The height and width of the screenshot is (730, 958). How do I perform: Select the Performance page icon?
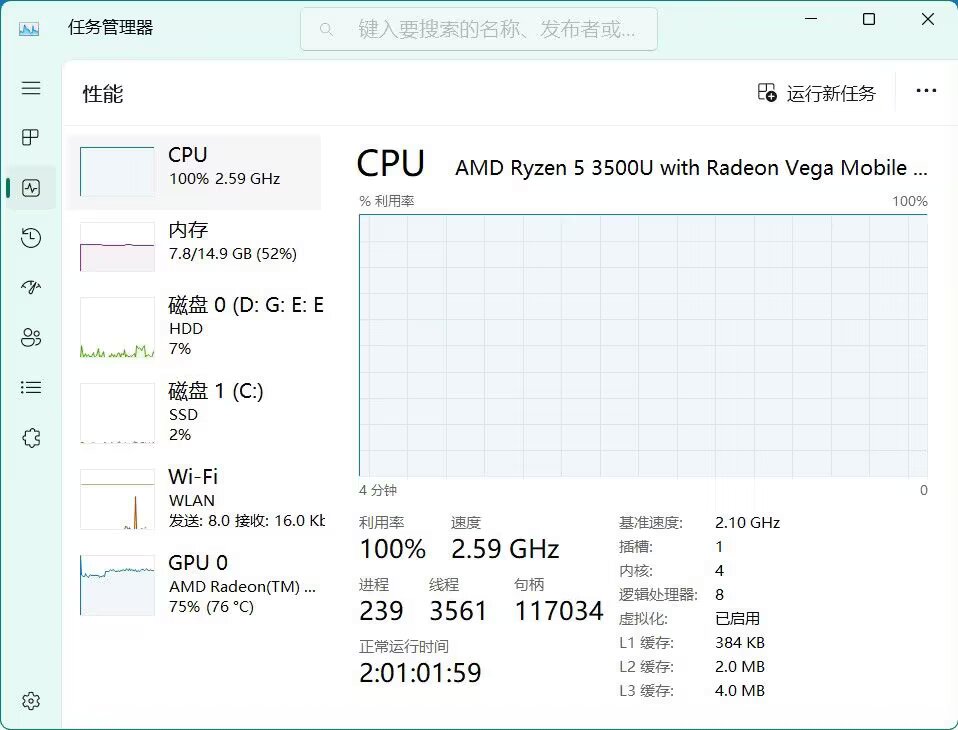(31, 188)
